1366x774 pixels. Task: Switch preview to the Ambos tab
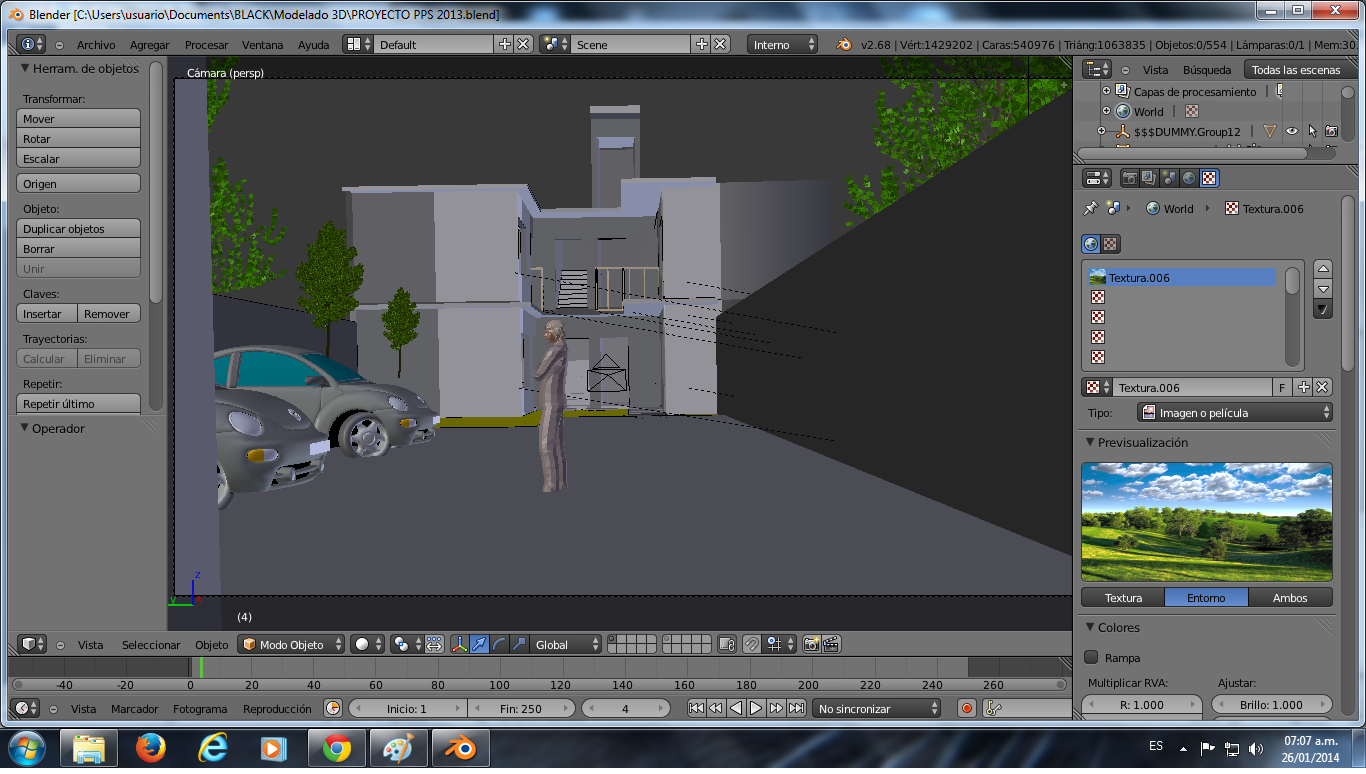(x=1290, y=598)
